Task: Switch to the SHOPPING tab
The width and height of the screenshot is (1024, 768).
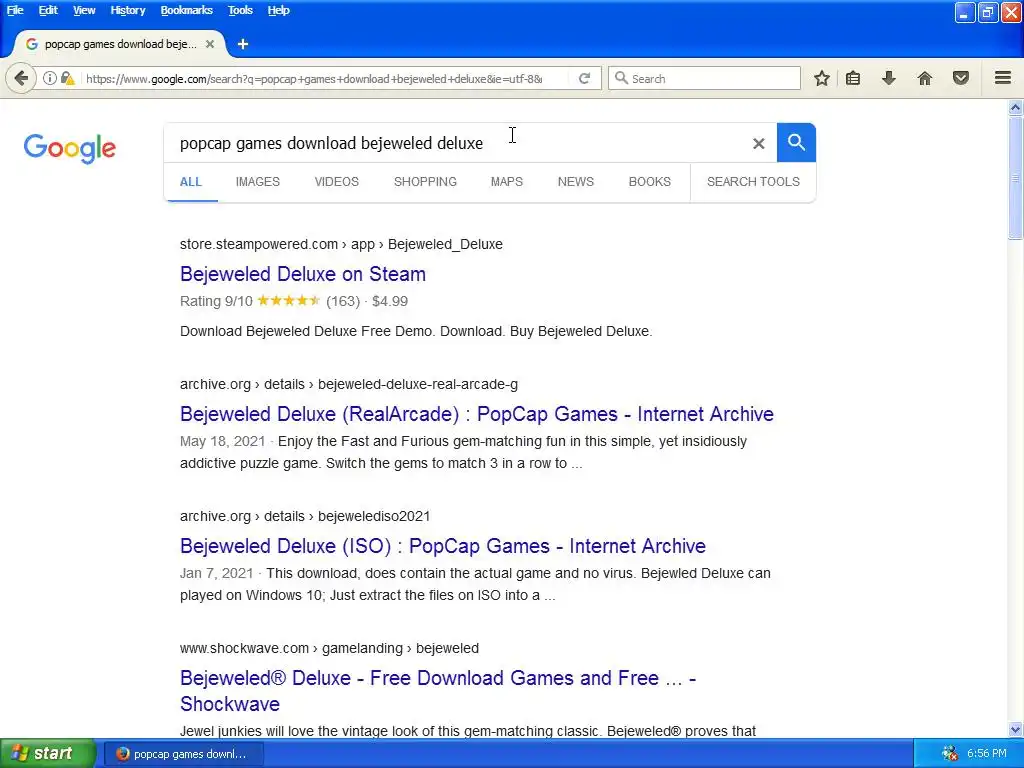Action: pos(425,182)
